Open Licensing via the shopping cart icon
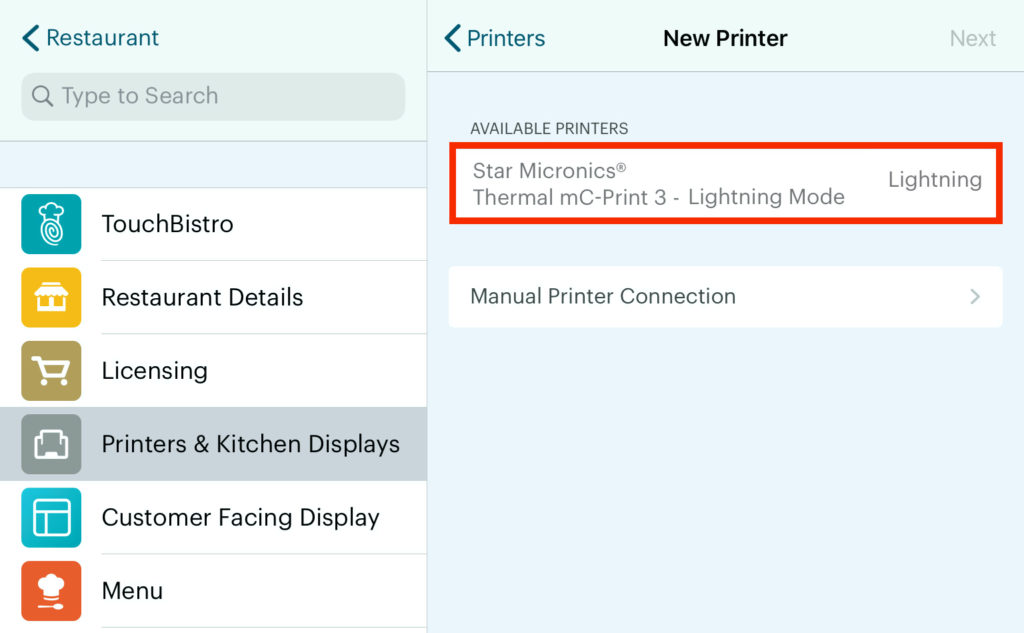Viewport: 1024px width, 633px height. [51, 371]
